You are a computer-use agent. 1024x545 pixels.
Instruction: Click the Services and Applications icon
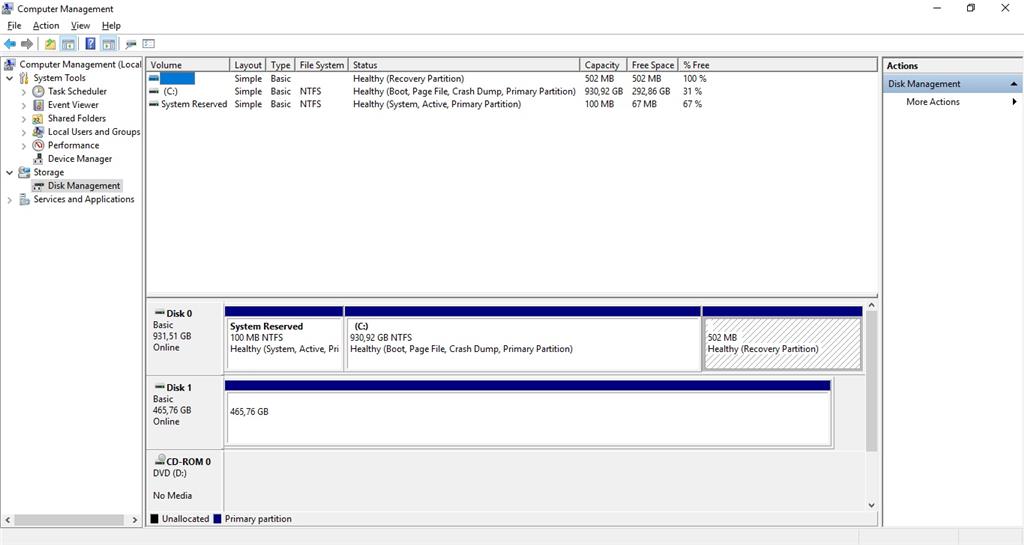click(x=24, y=199)
